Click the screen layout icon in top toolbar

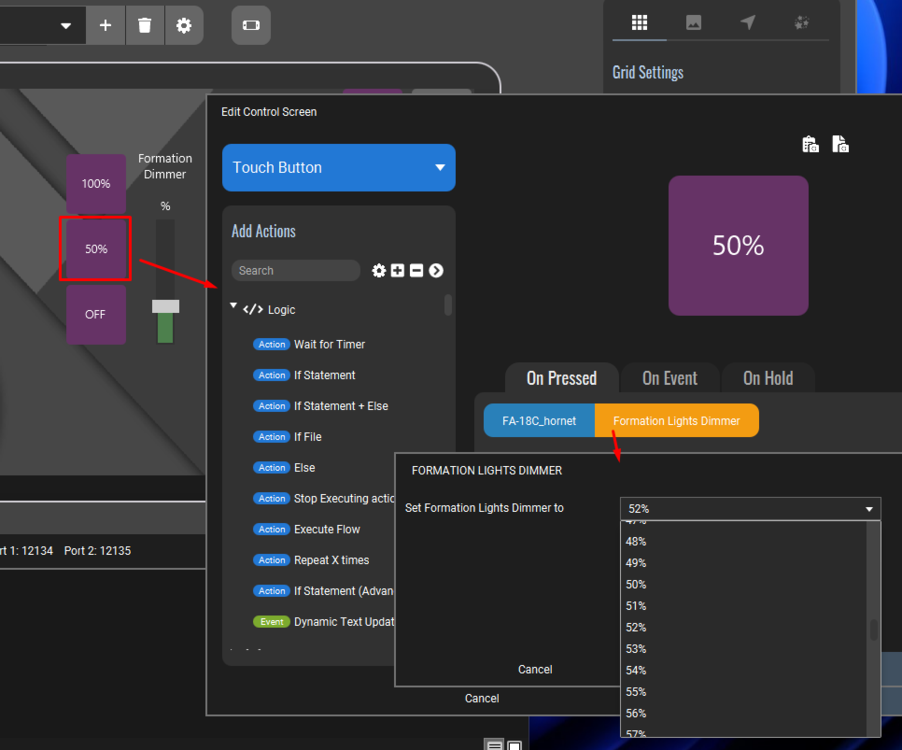pos(251,25)
